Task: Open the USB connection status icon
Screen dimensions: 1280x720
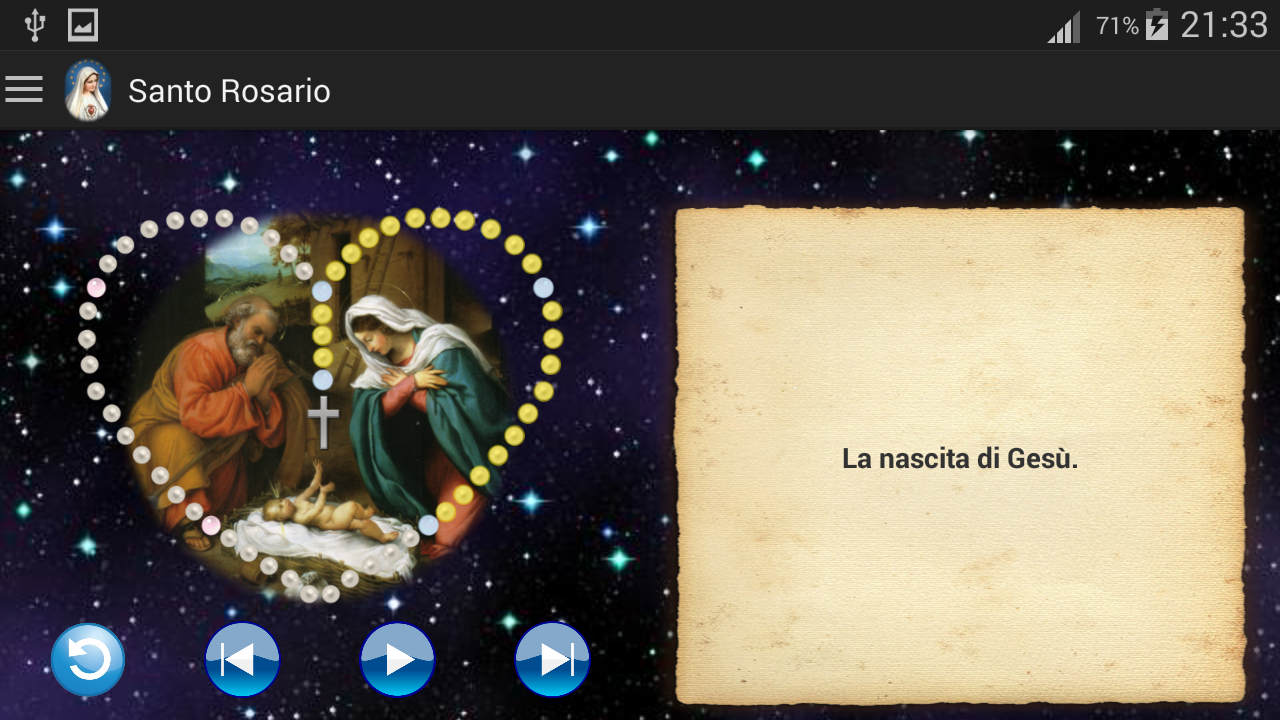Action: click(x=35, y=25)
